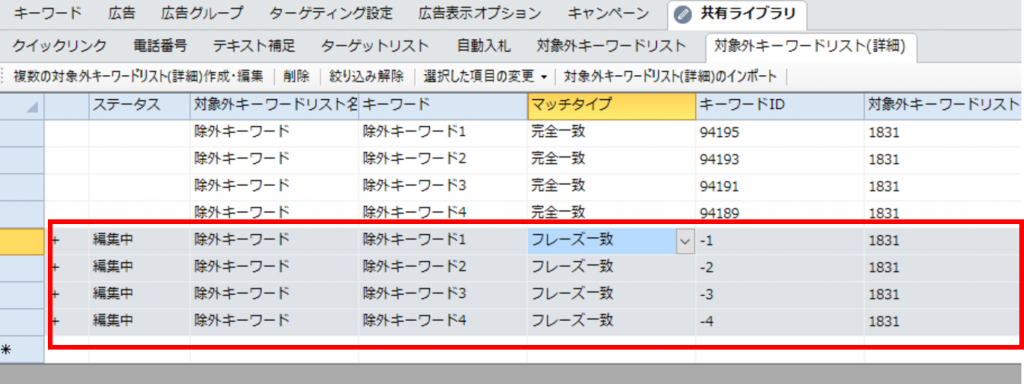Viewport: 1024px width, 384px height.
Task: Select keyword ID cell 94193
Action: 780,159
